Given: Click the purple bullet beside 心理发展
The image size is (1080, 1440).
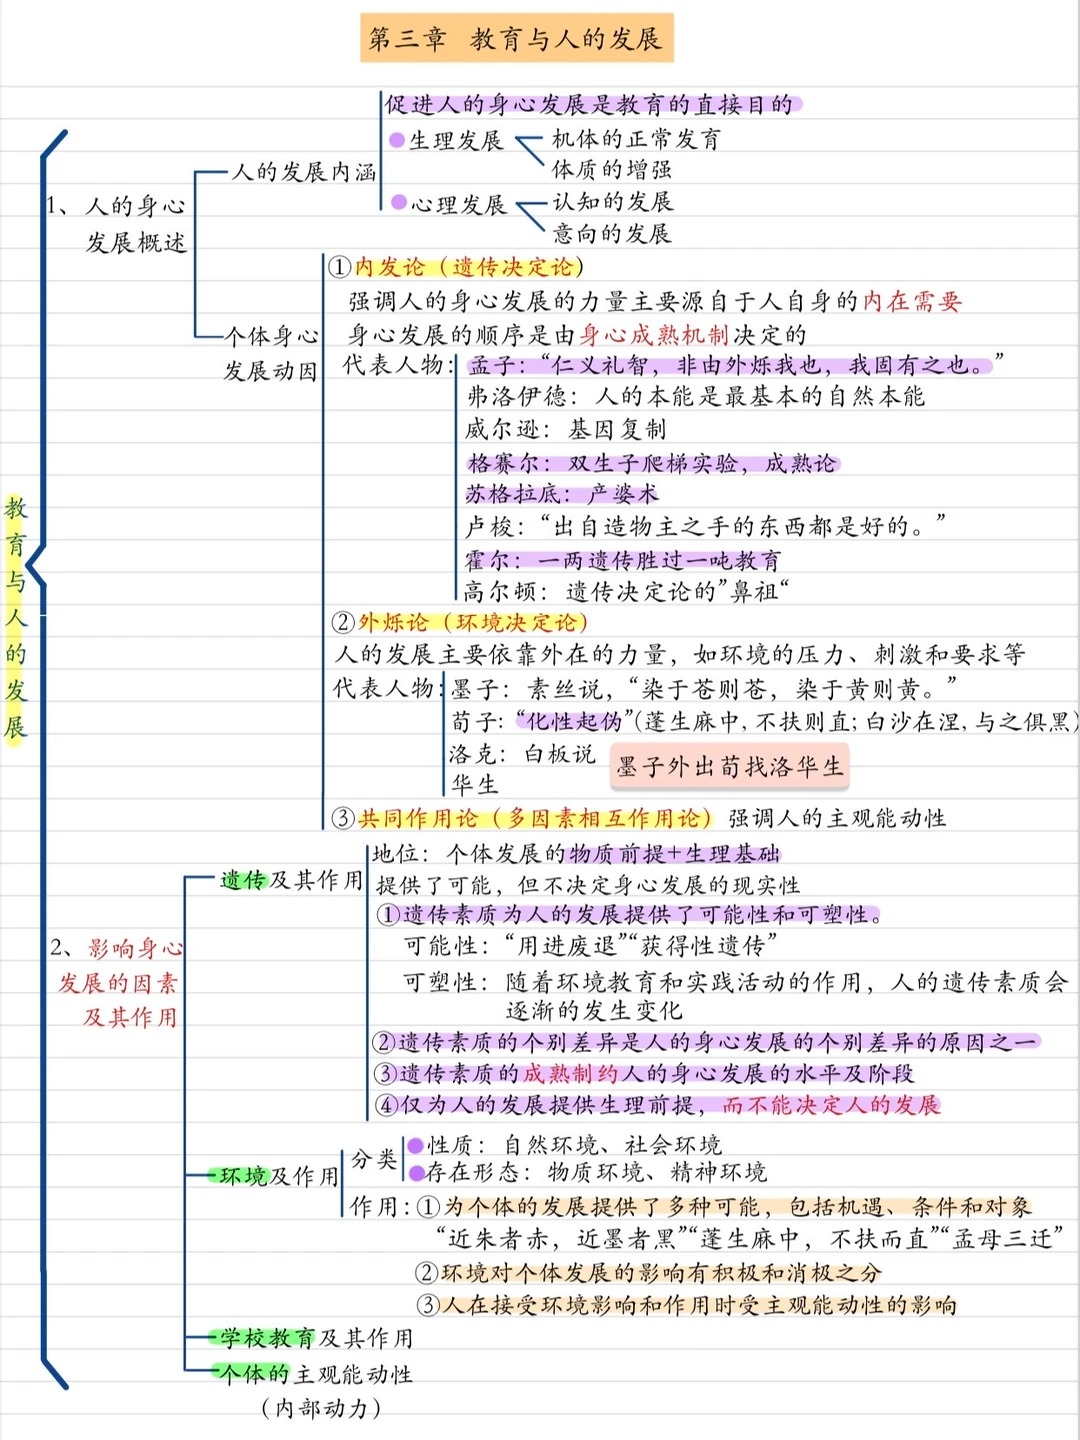Looking at the screenshot, I should pos(399,203).
